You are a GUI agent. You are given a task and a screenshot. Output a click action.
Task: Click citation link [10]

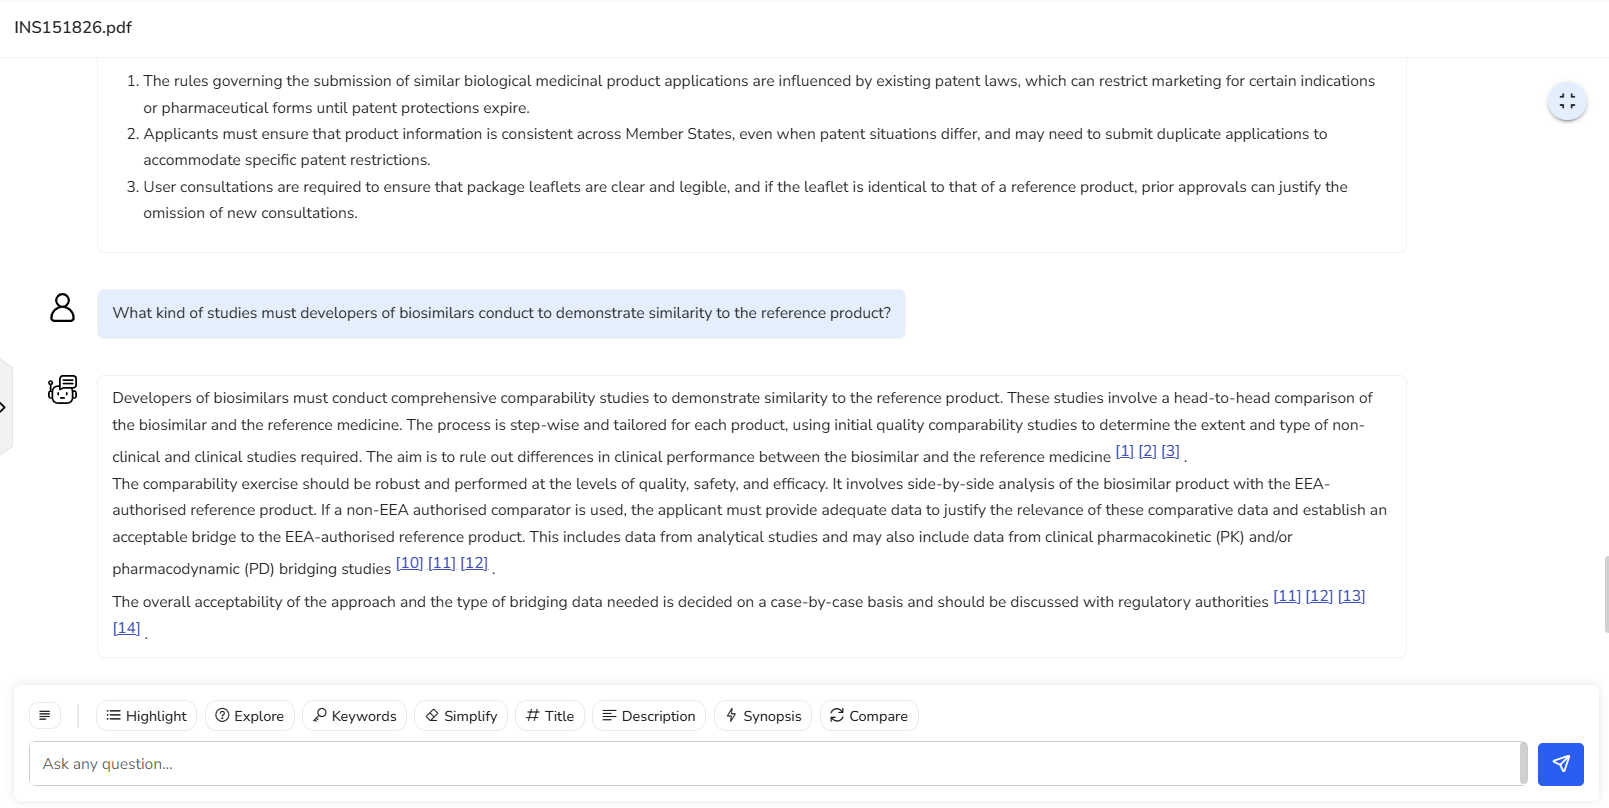409,563
